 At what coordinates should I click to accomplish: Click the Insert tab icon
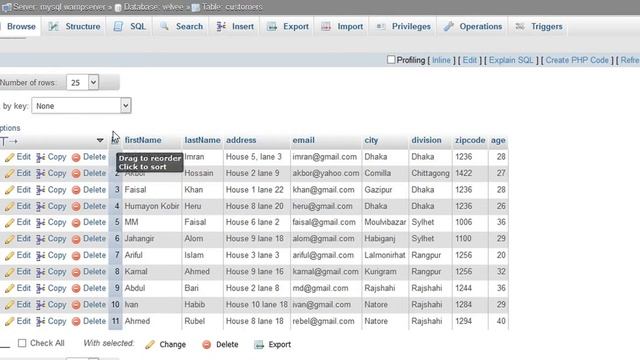[x=221, y=27]
